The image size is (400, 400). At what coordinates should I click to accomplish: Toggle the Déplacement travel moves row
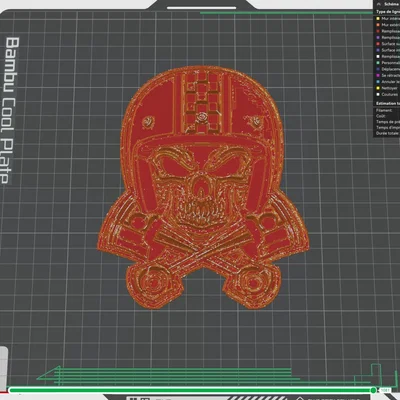388,69
